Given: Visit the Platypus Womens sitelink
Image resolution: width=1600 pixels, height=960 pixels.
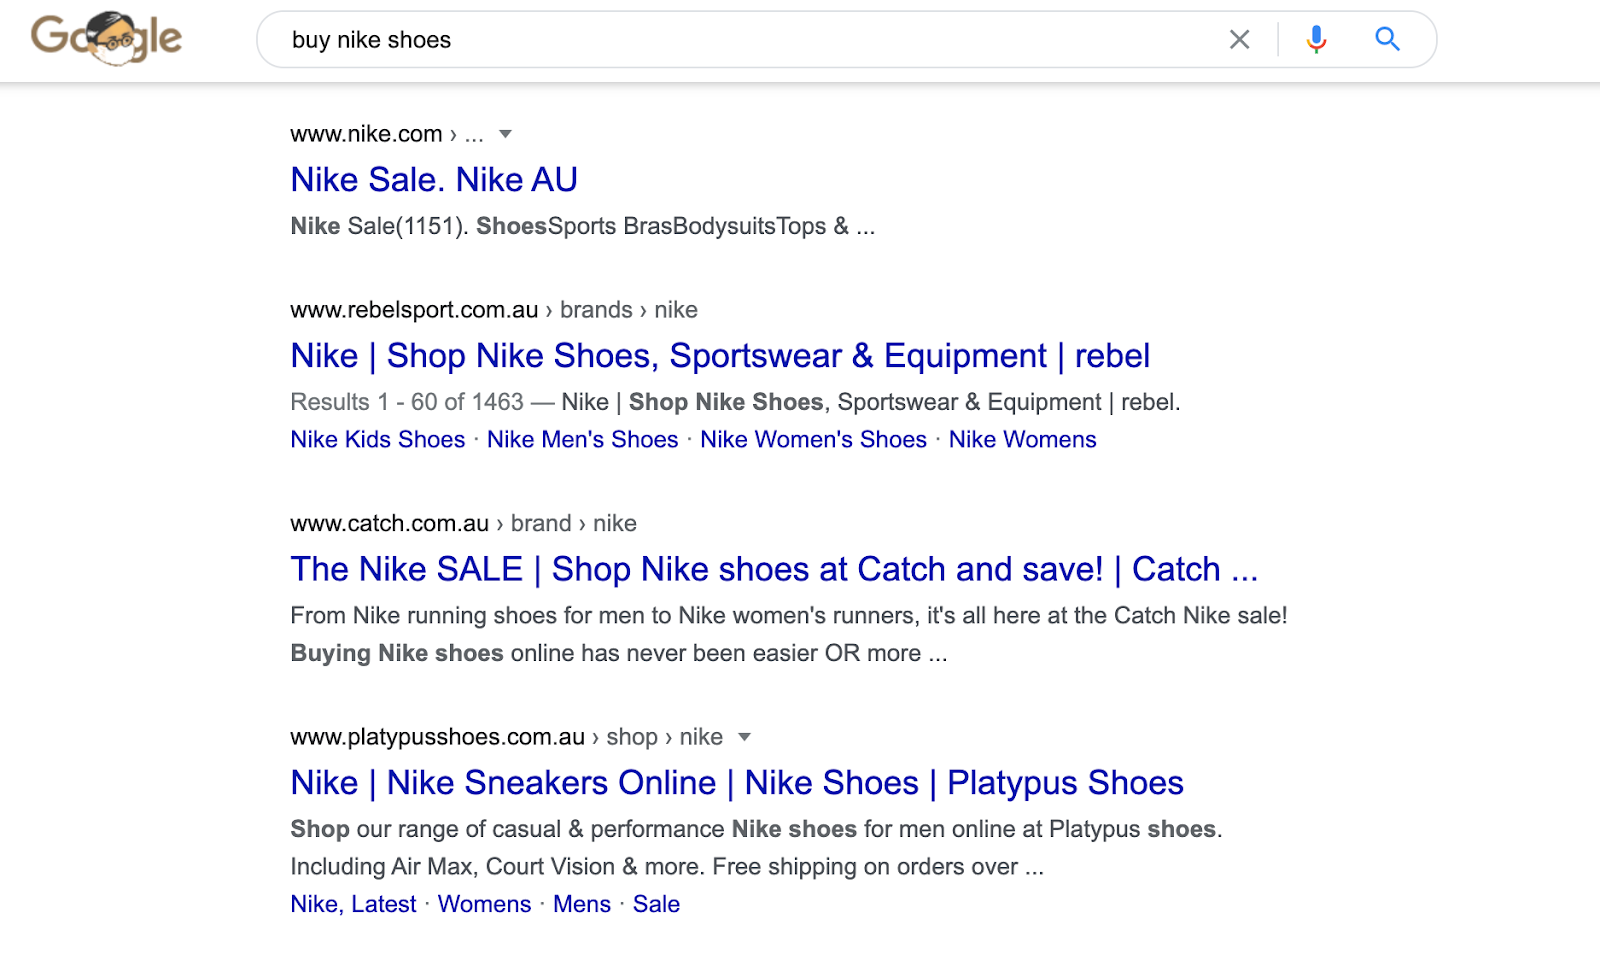Looking at the screenshot, I should click(484, 904).
